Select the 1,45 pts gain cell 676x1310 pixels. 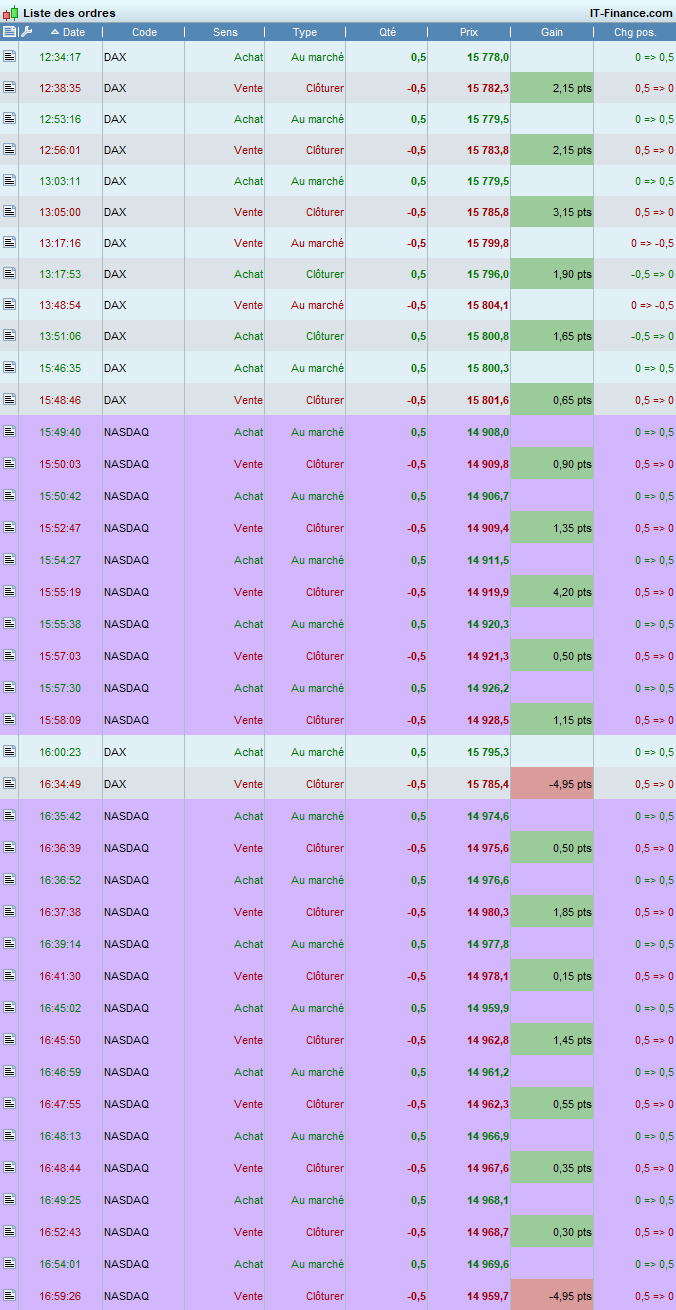(x=552, y=1040)
